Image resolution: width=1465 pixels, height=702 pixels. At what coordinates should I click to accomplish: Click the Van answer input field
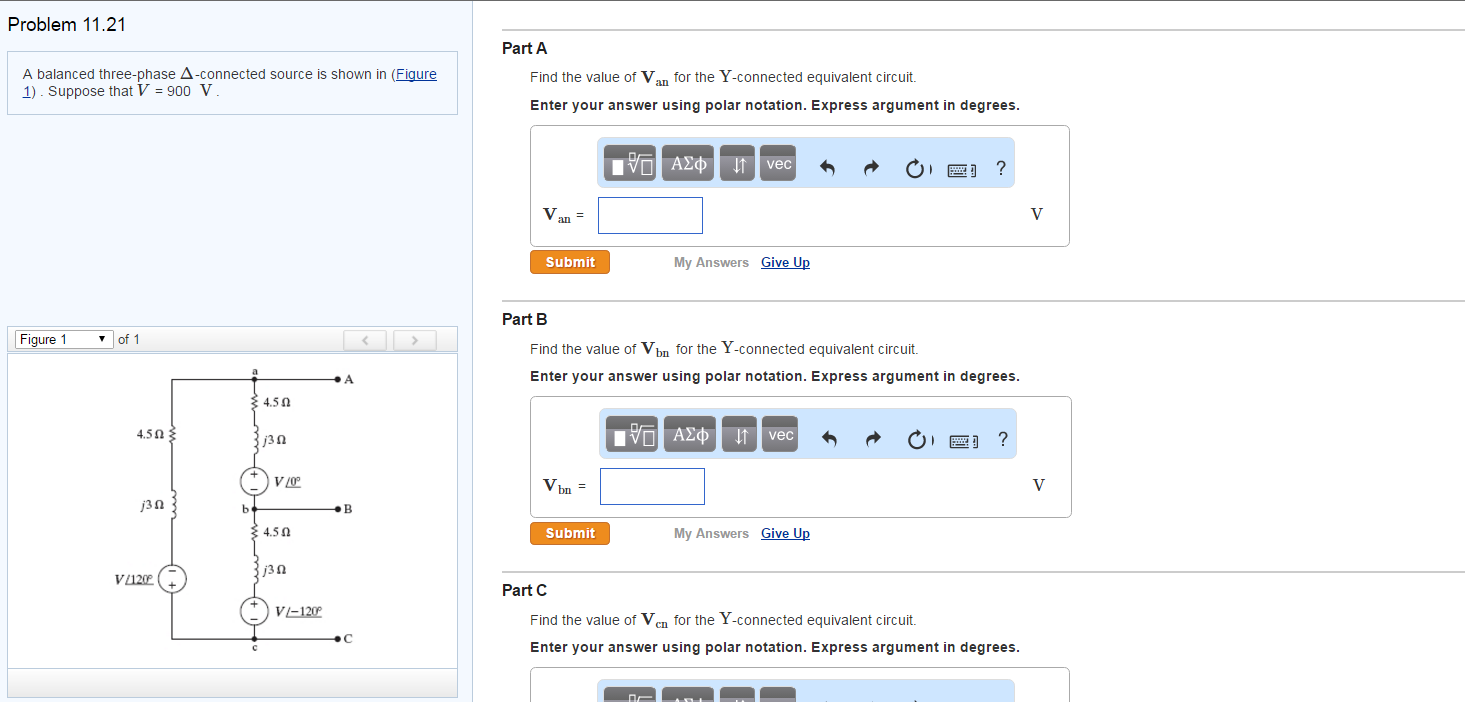coord(650,215)
